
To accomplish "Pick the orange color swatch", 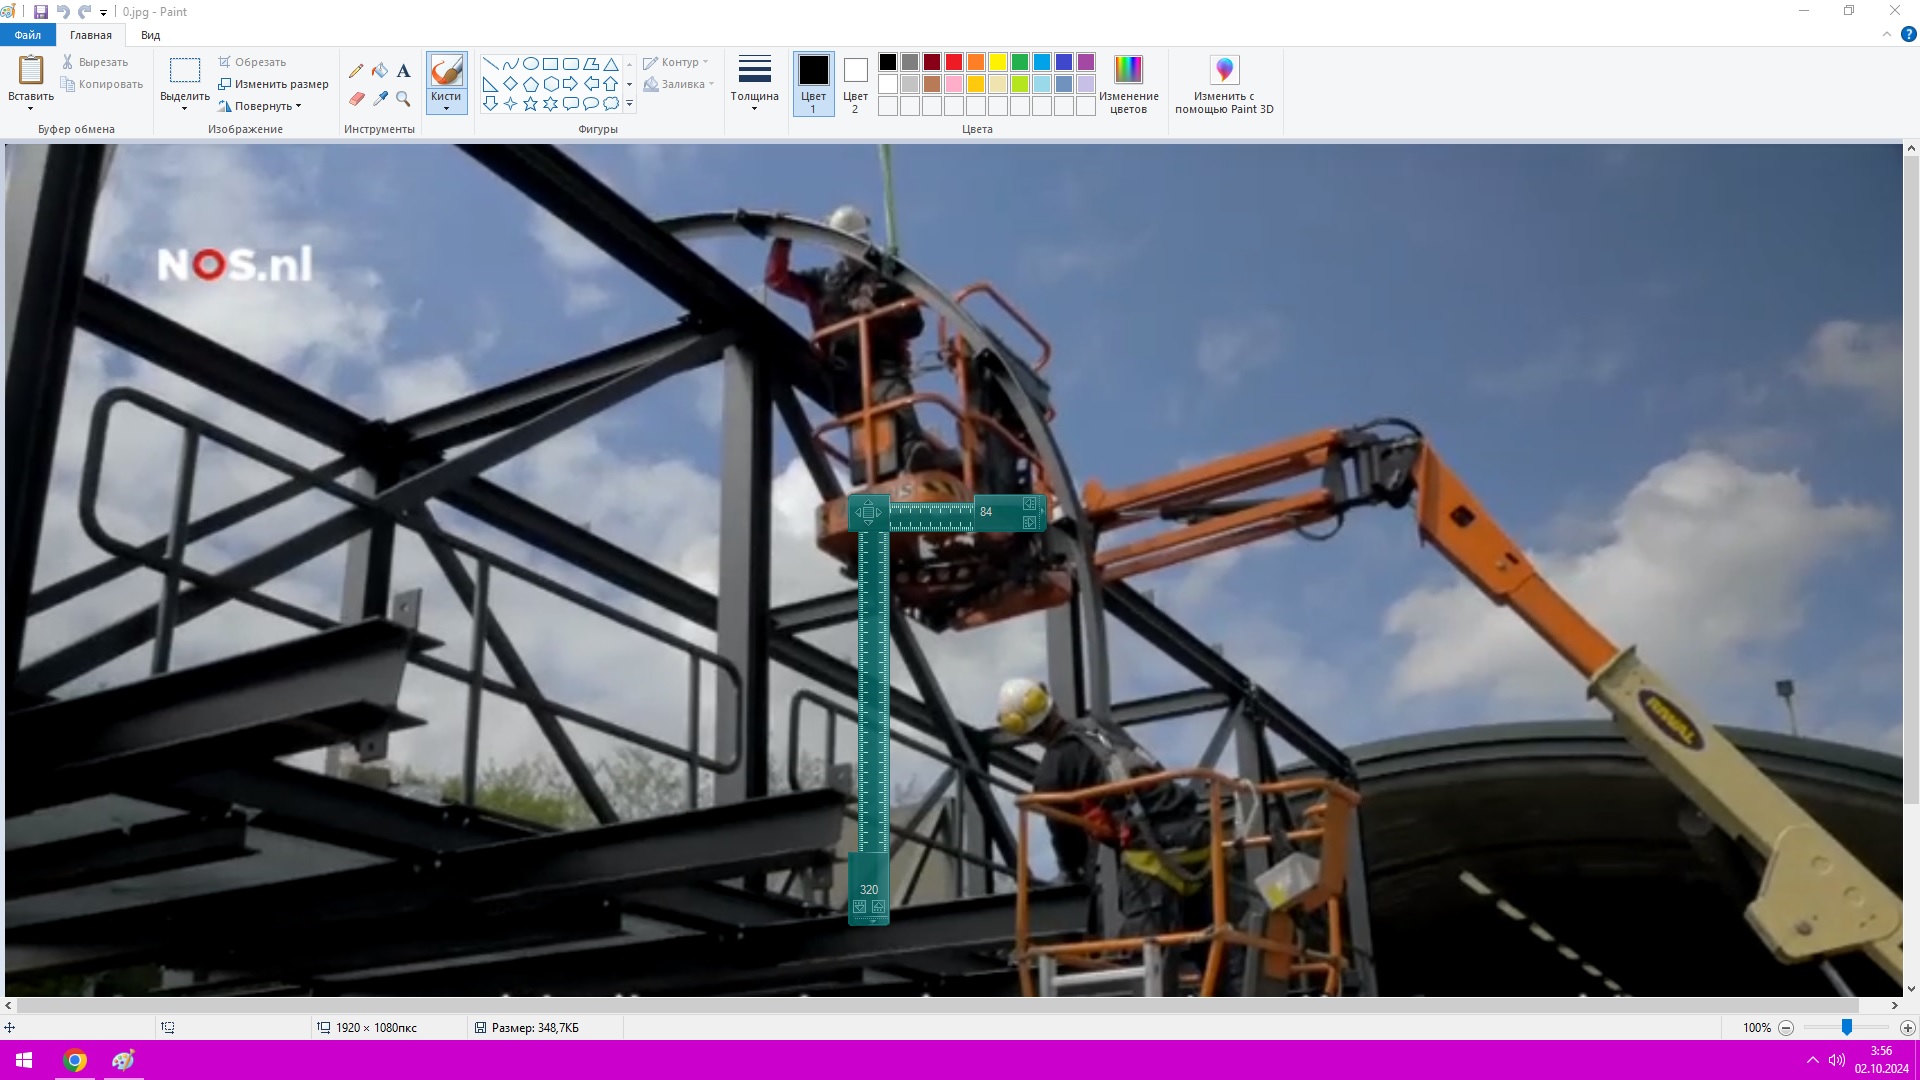I will click(x=976, y=62).
